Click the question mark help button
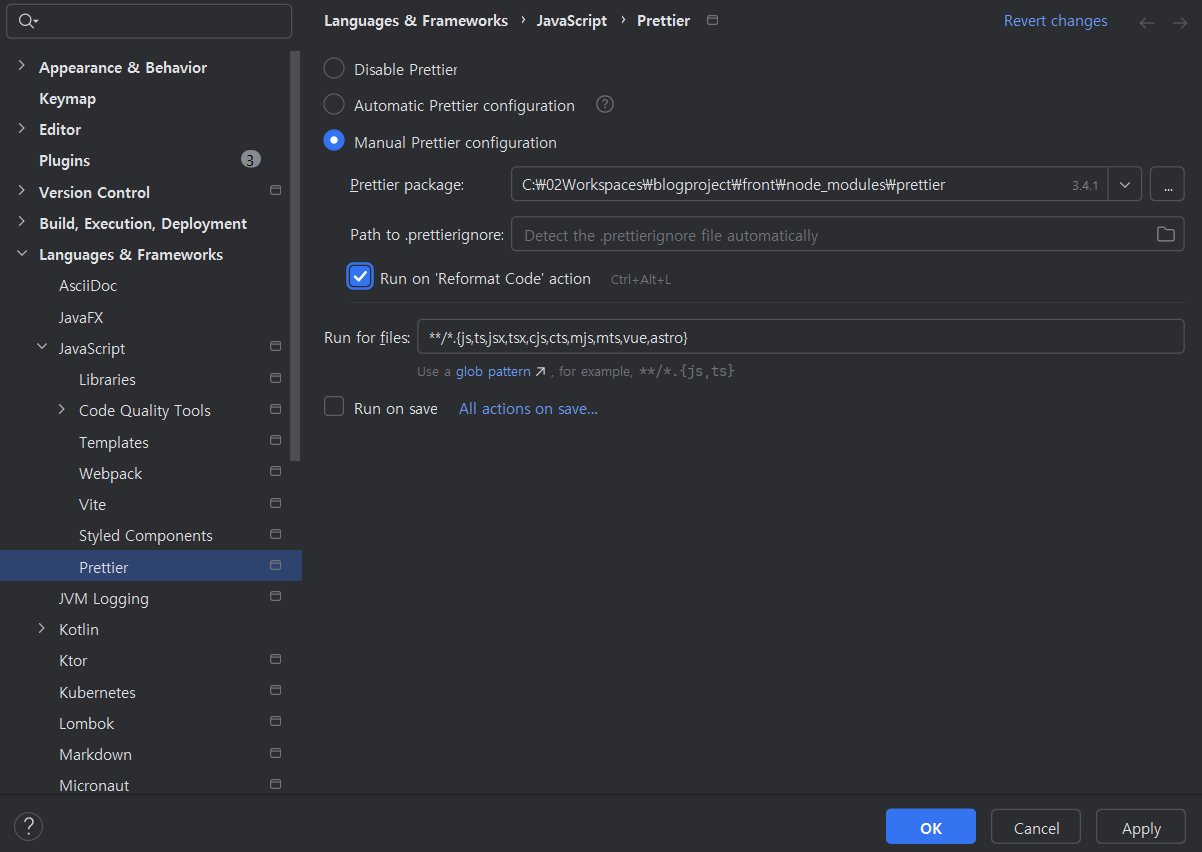The width and height of the screenshot is (1202, 852). [29, 826]
